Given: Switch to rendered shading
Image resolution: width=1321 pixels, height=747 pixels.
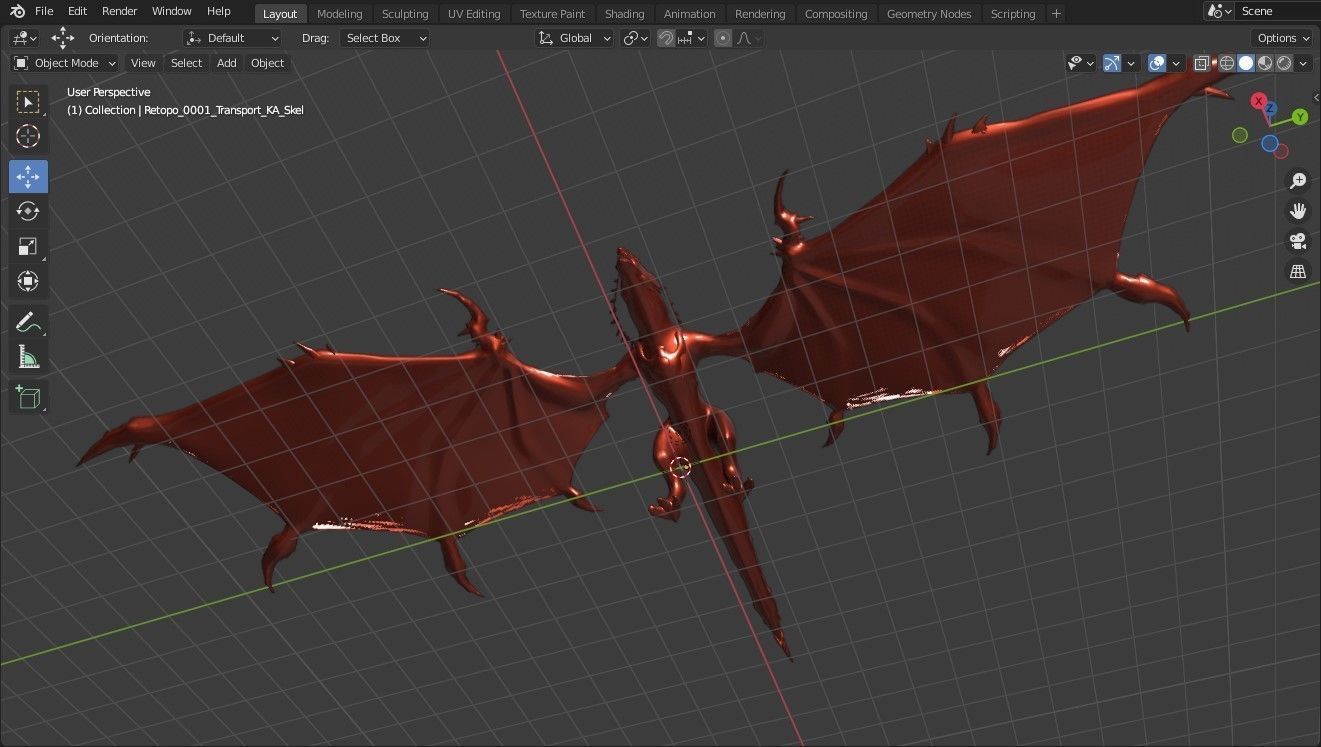Looking at the screenshot, I should pyautogui.click(x=1284, y=63).
